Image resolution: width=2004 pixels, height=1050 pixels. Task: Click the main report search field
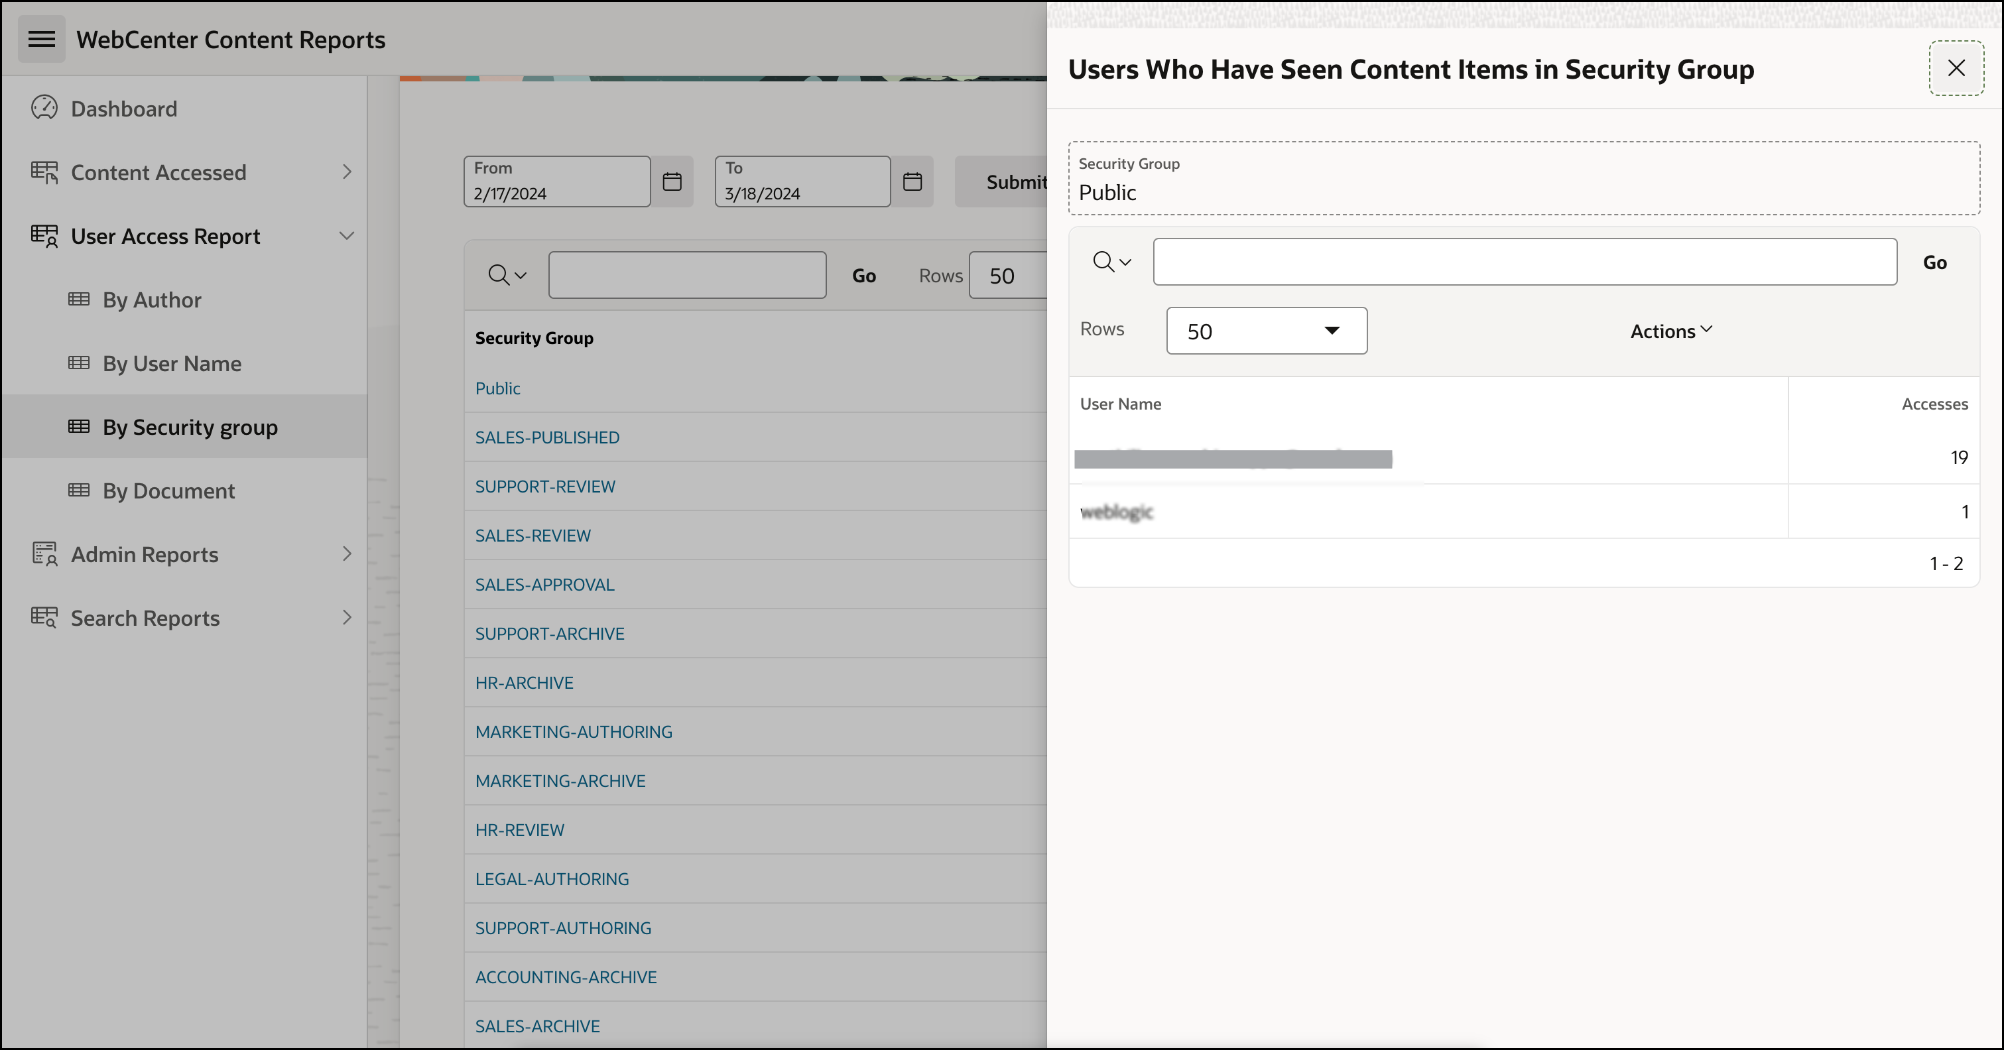687,275
